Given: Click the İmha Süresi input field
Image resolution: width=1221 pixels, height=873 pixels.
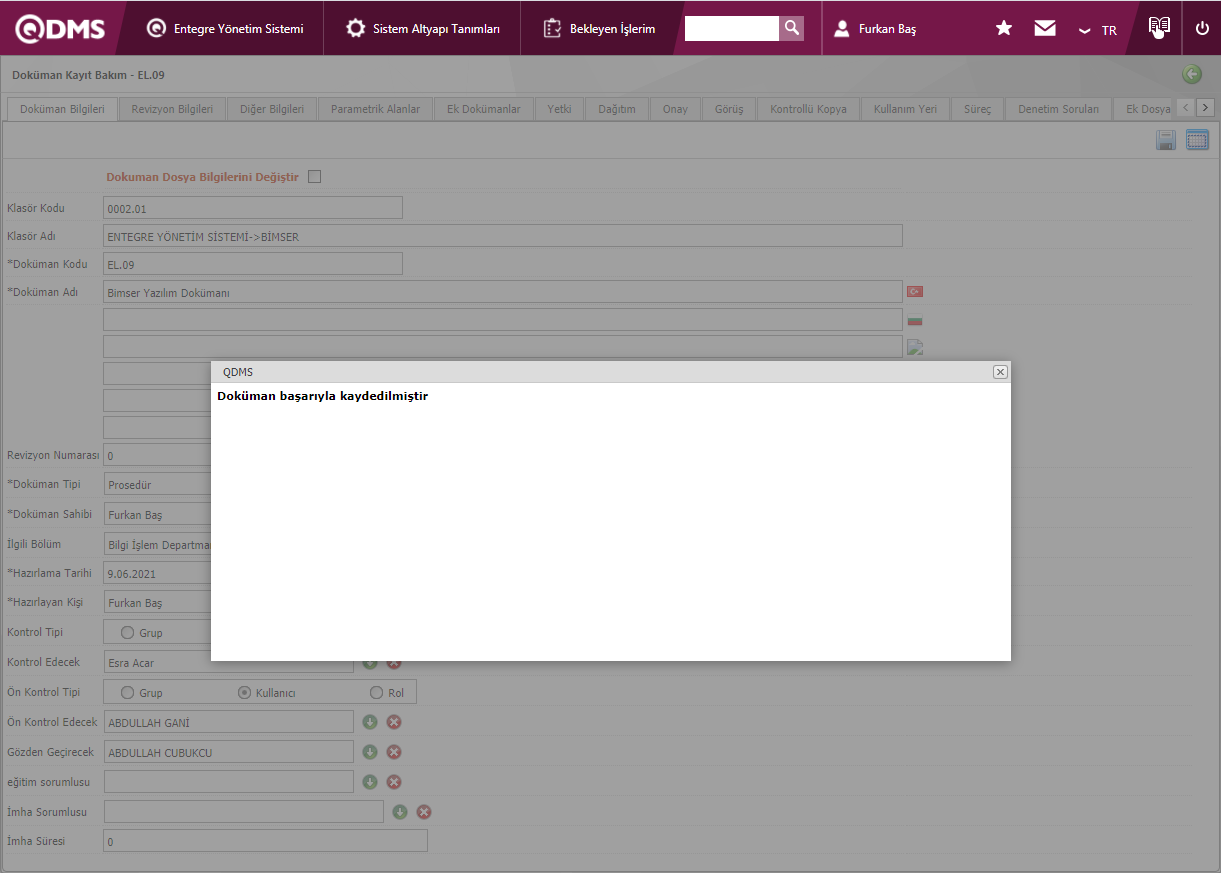Looking at the screenshot, I should [x=265, y=841].
